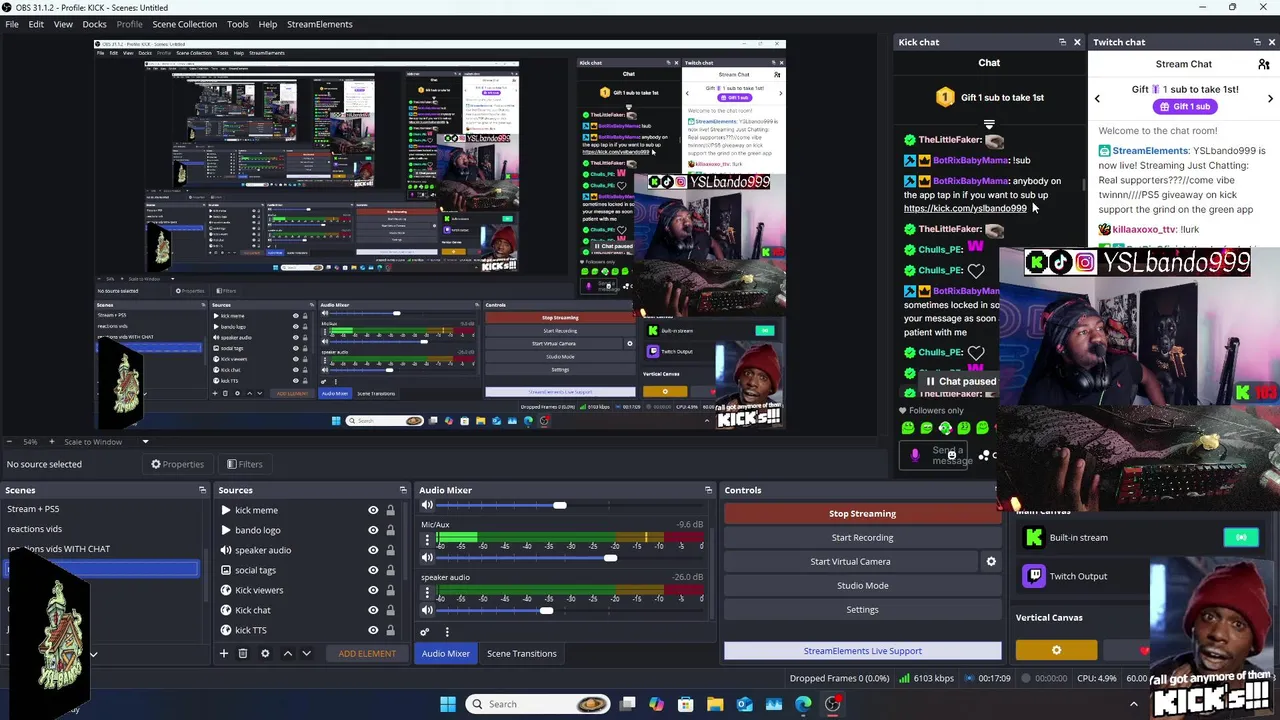Open Vertical Canvas yellow gear button
Viewport: 1280px width, 720px height.
click(x=1056, y=651)
